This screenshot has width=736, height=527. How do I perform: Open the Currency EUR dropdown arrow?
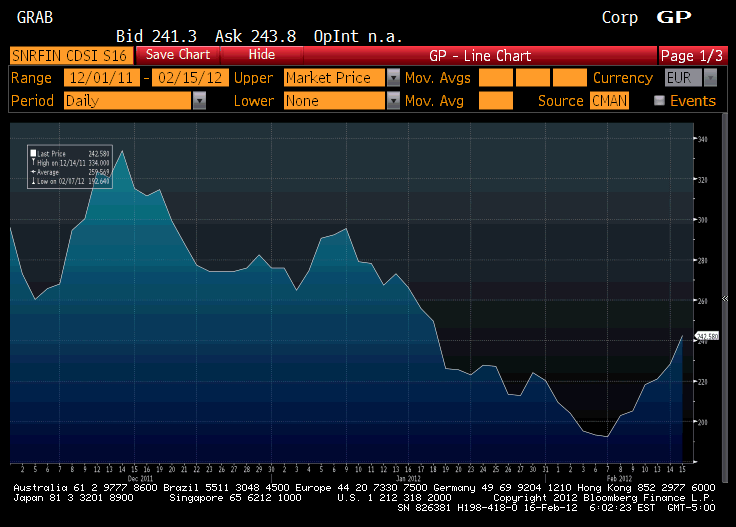710,77
